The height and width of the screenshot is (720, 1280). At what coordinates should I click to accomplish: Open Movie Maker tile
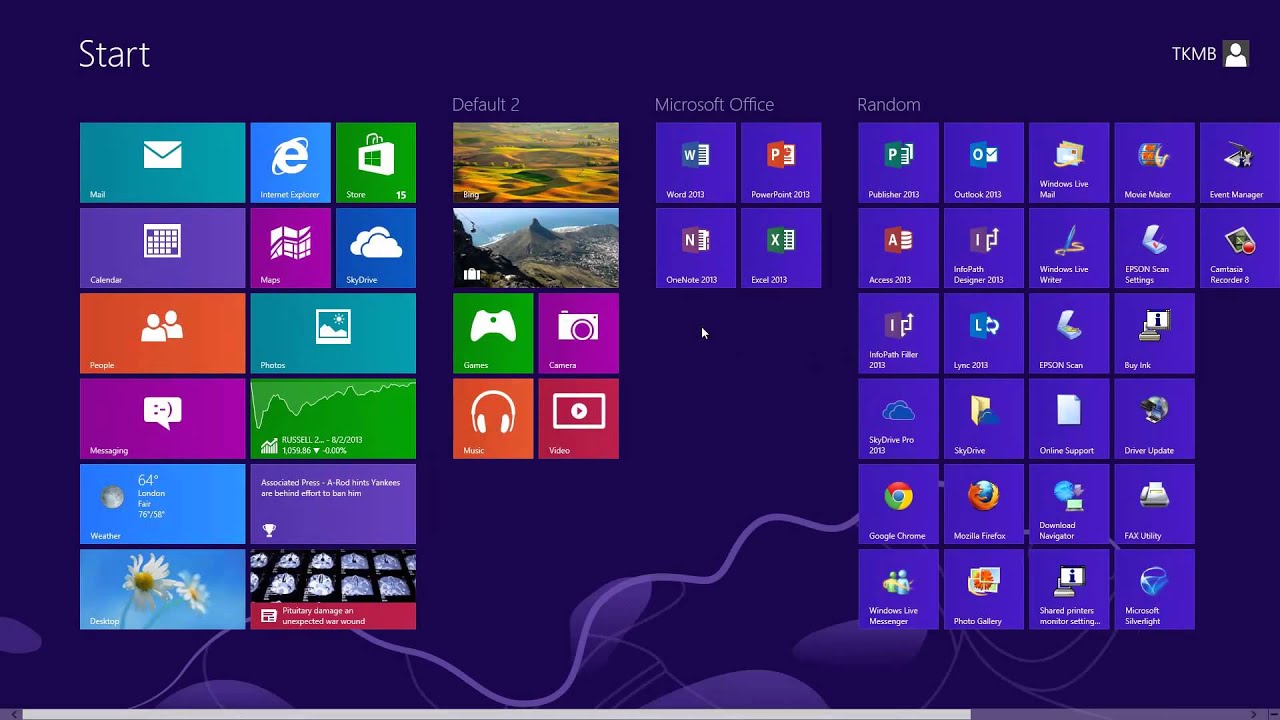pyautogui.click(x=1154, y=163)
